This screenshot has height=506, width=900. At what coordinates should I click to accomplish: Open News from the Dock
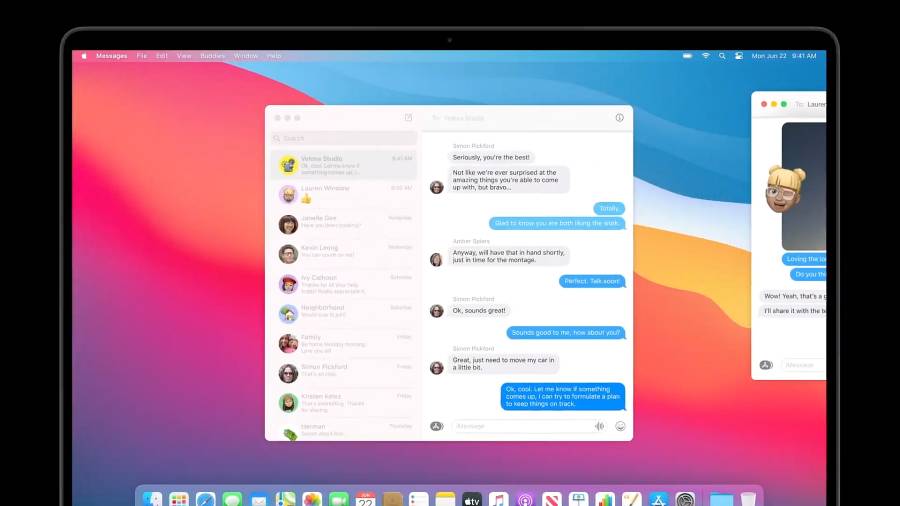click(x=552, y=500)
